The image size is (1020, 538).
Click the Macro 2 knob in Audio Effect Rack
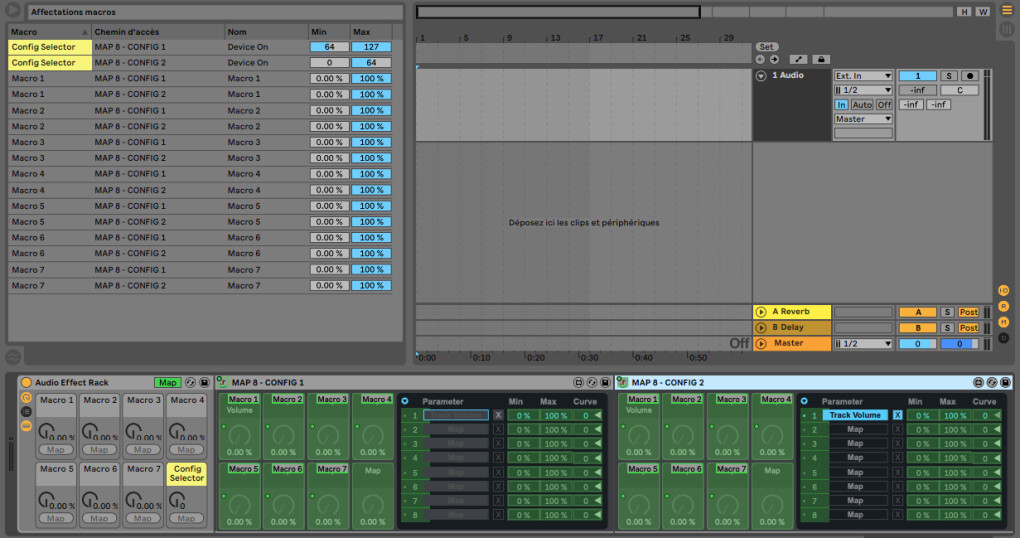(x=90, y=431)
